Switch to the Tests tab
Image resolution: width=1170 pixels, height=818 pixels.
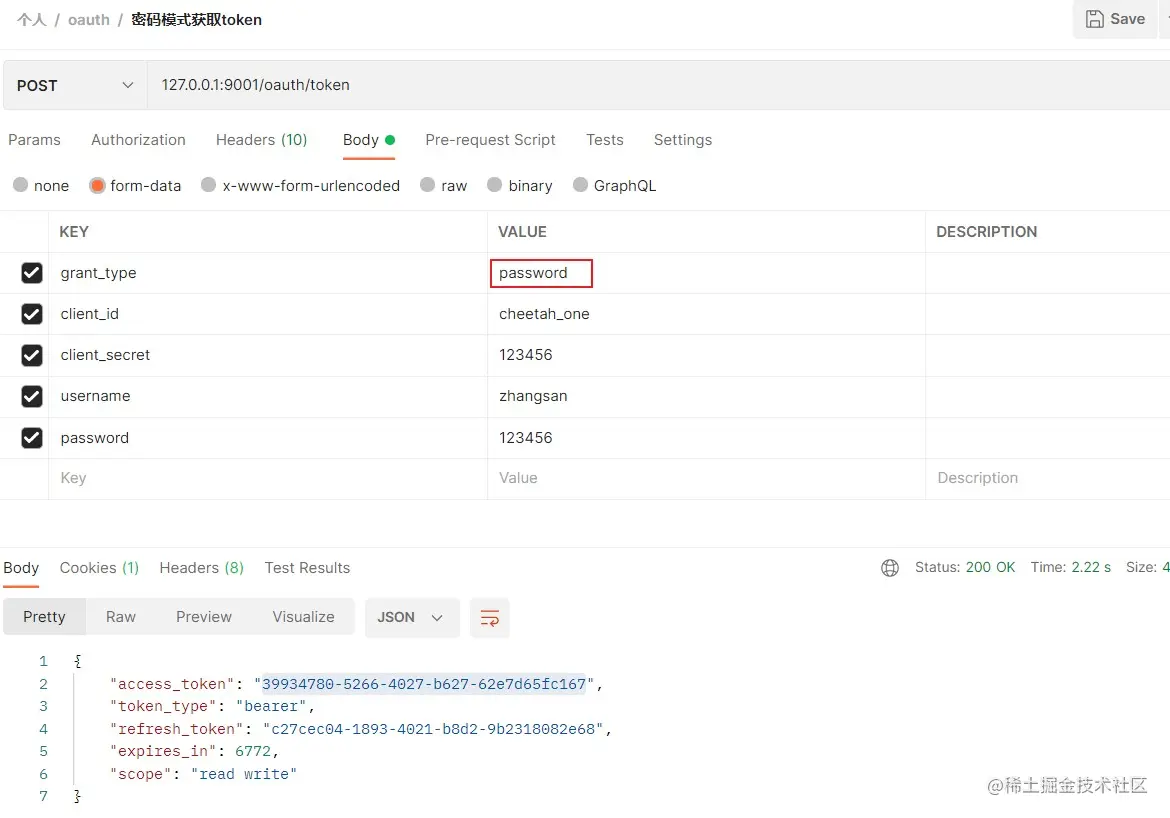(604, 140)
